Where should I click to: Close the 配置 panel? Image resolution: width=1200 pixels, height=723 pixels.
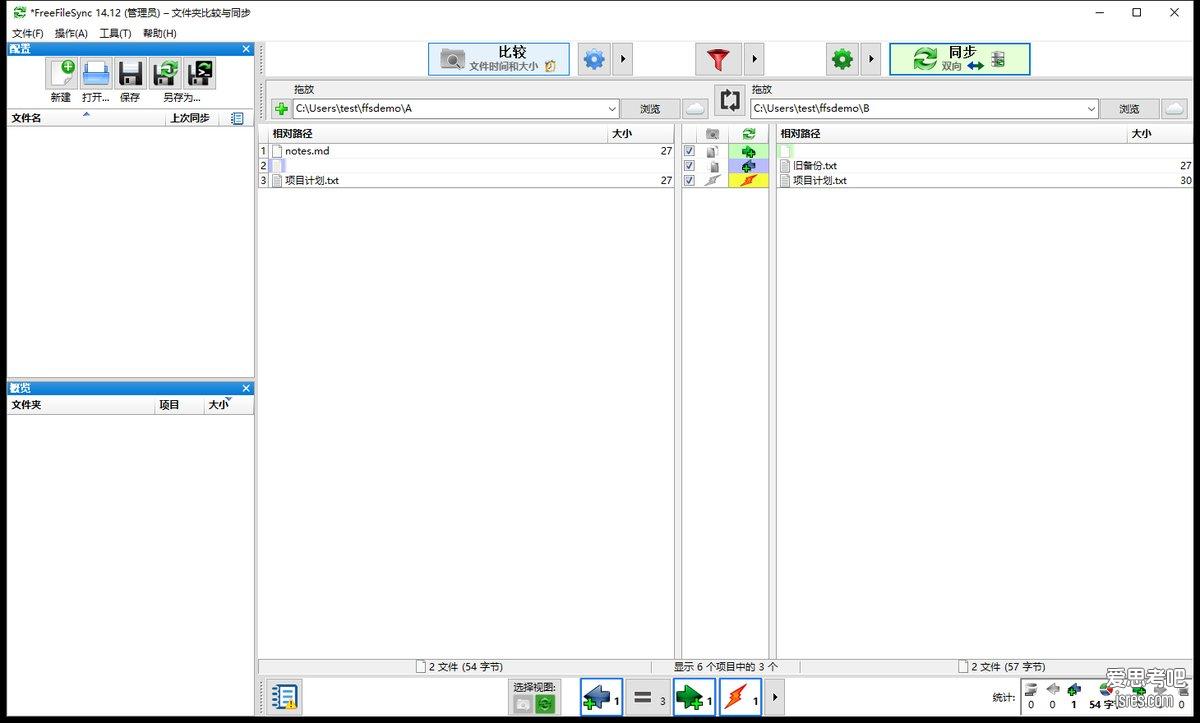tap(246, 49)
